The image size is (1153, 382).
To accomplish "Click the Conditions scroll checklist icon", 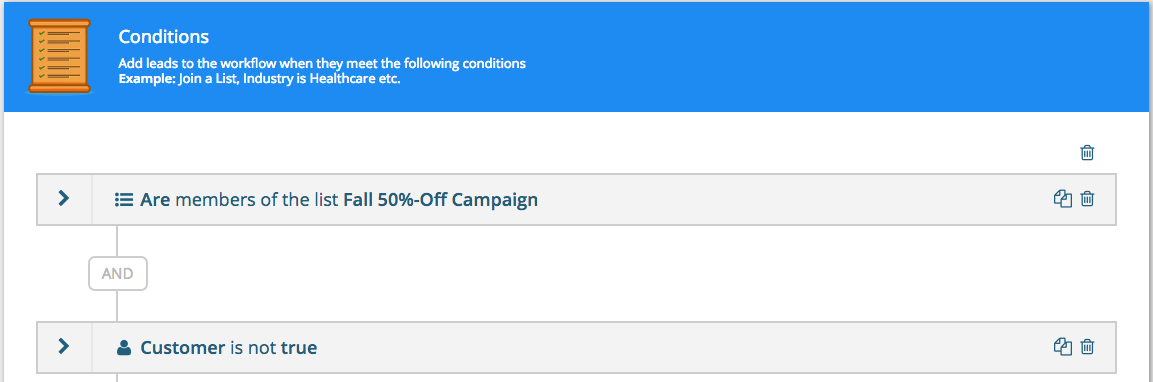I will (60, 57).
